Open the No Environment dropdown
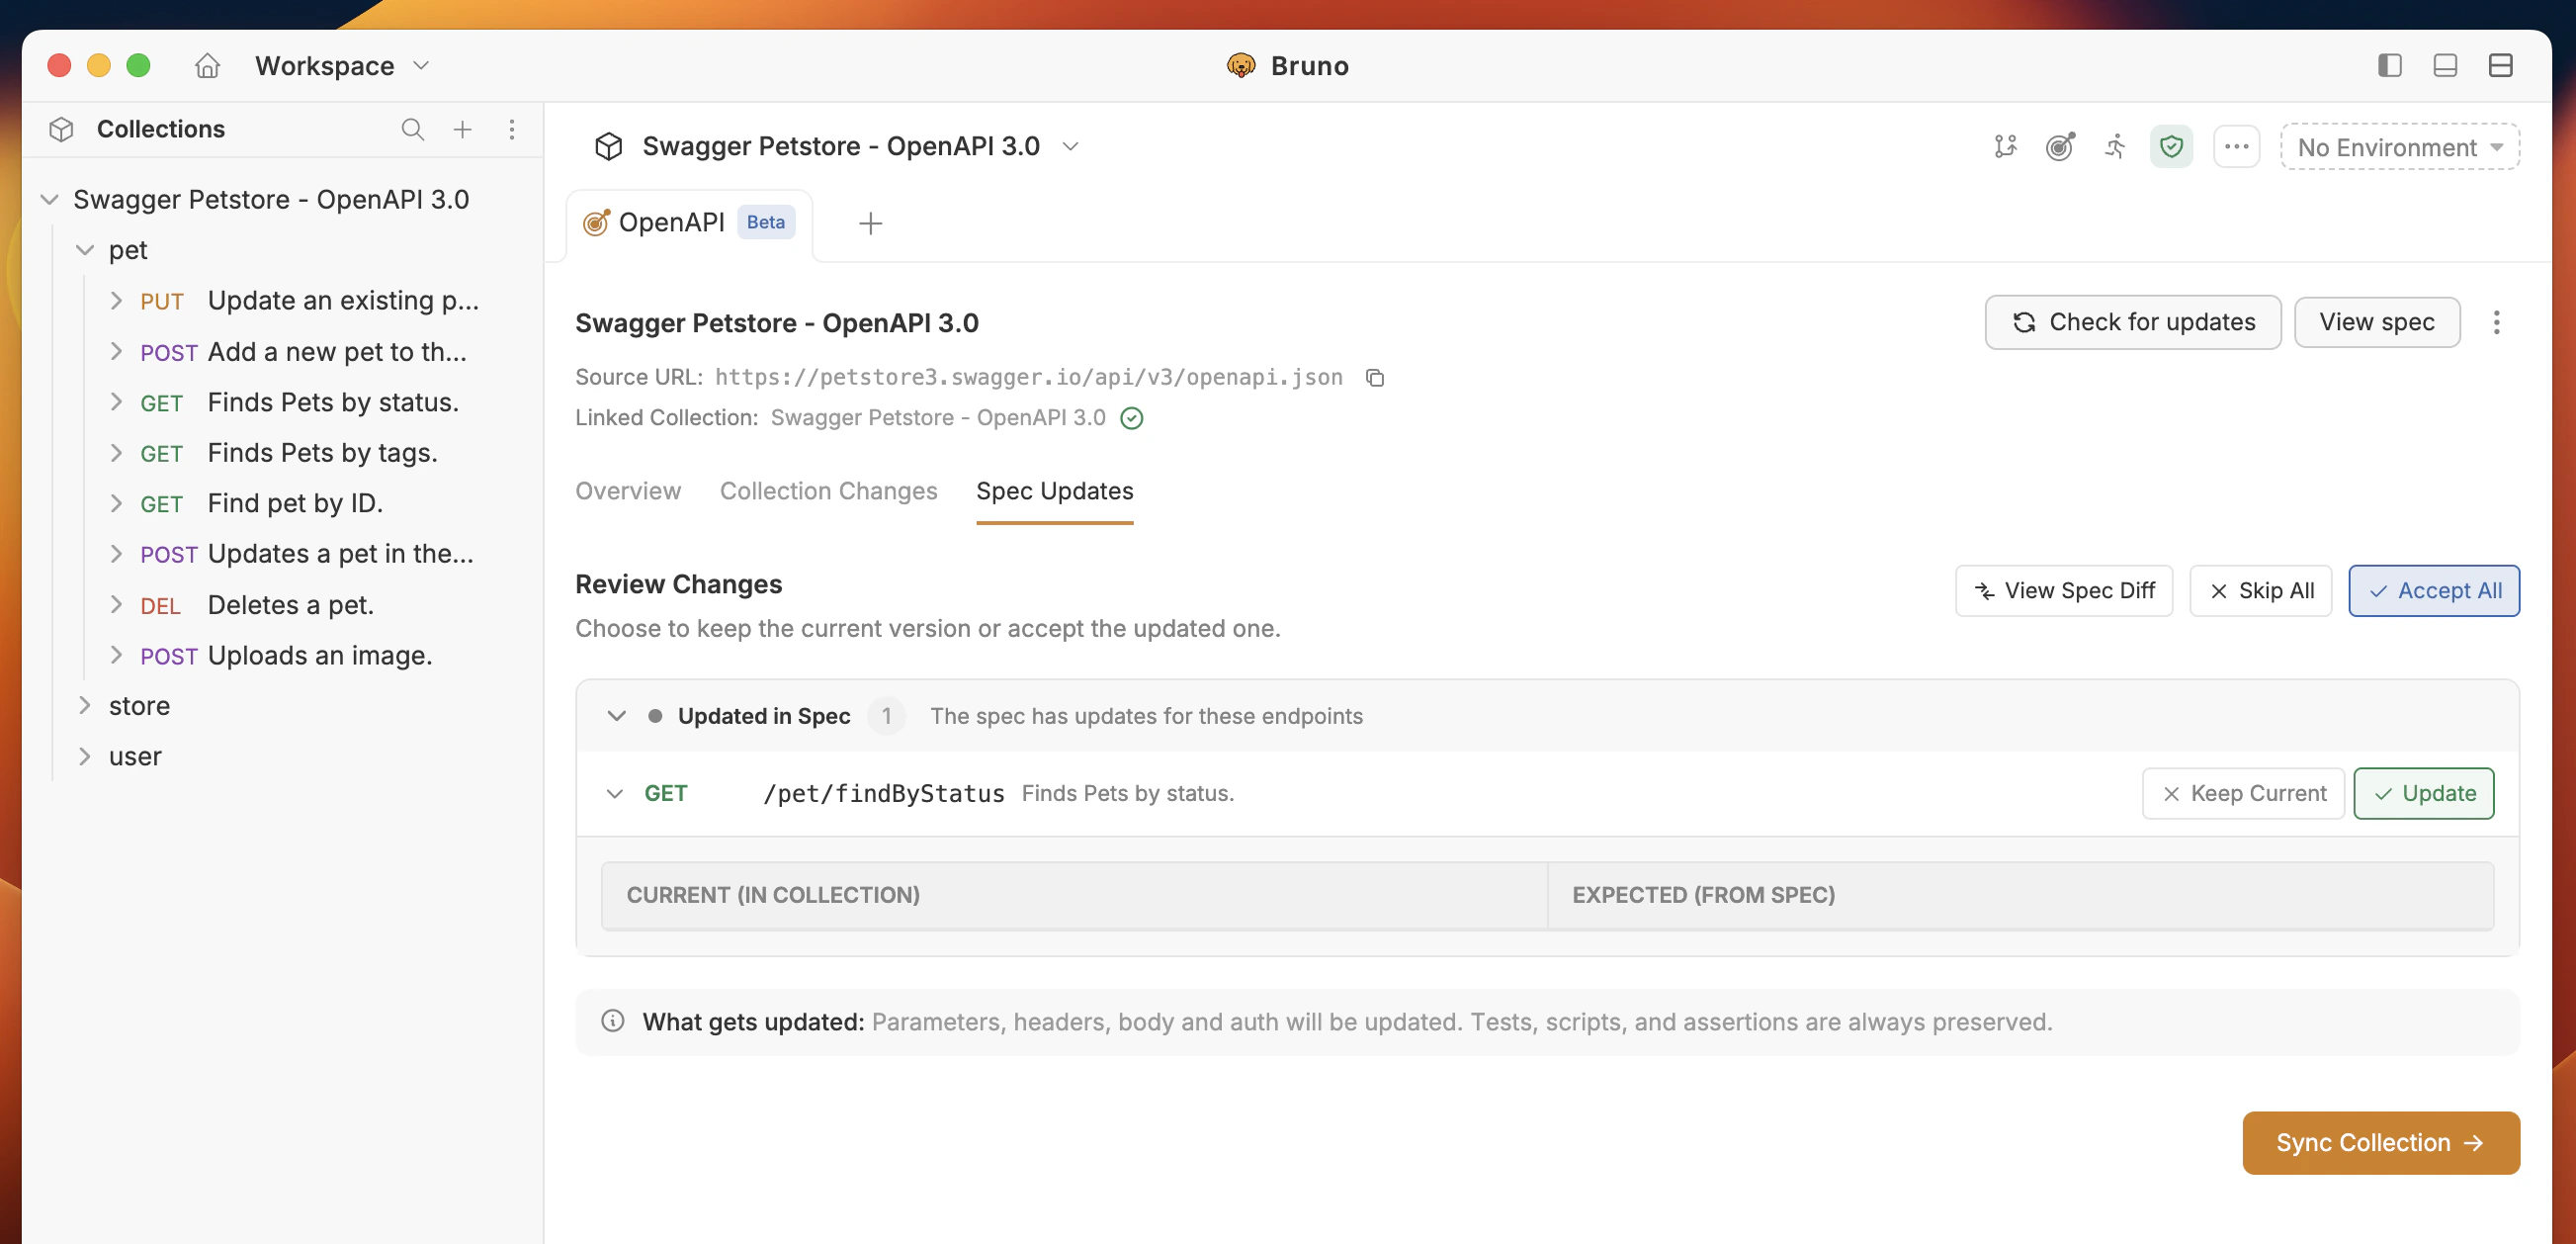The height and width of the screenshot is (1244, 2576). point(2399,147)
